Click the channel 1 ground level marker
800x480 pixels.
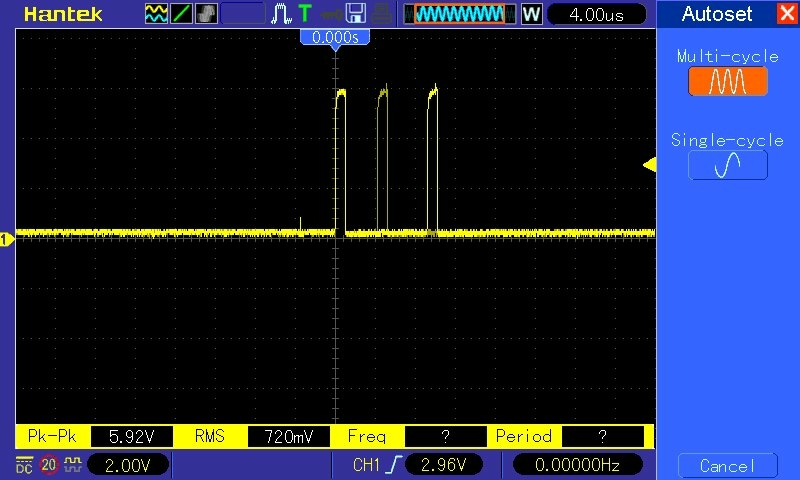[x=6, y=239]
